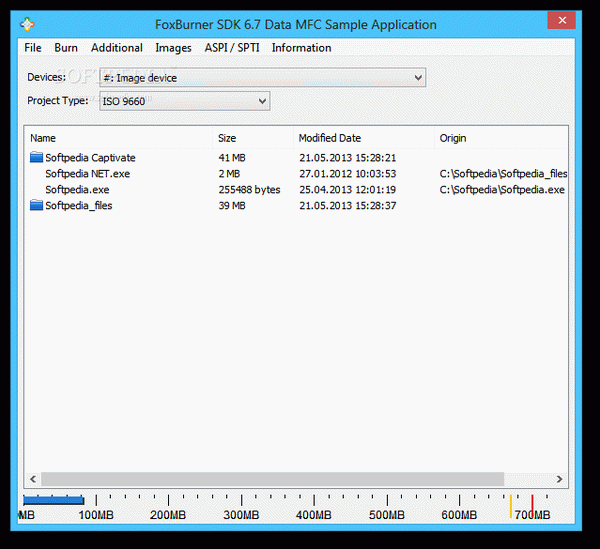The image size is (600, 549).
Task: Click the 2 MB size value
Action: point(229,174)
